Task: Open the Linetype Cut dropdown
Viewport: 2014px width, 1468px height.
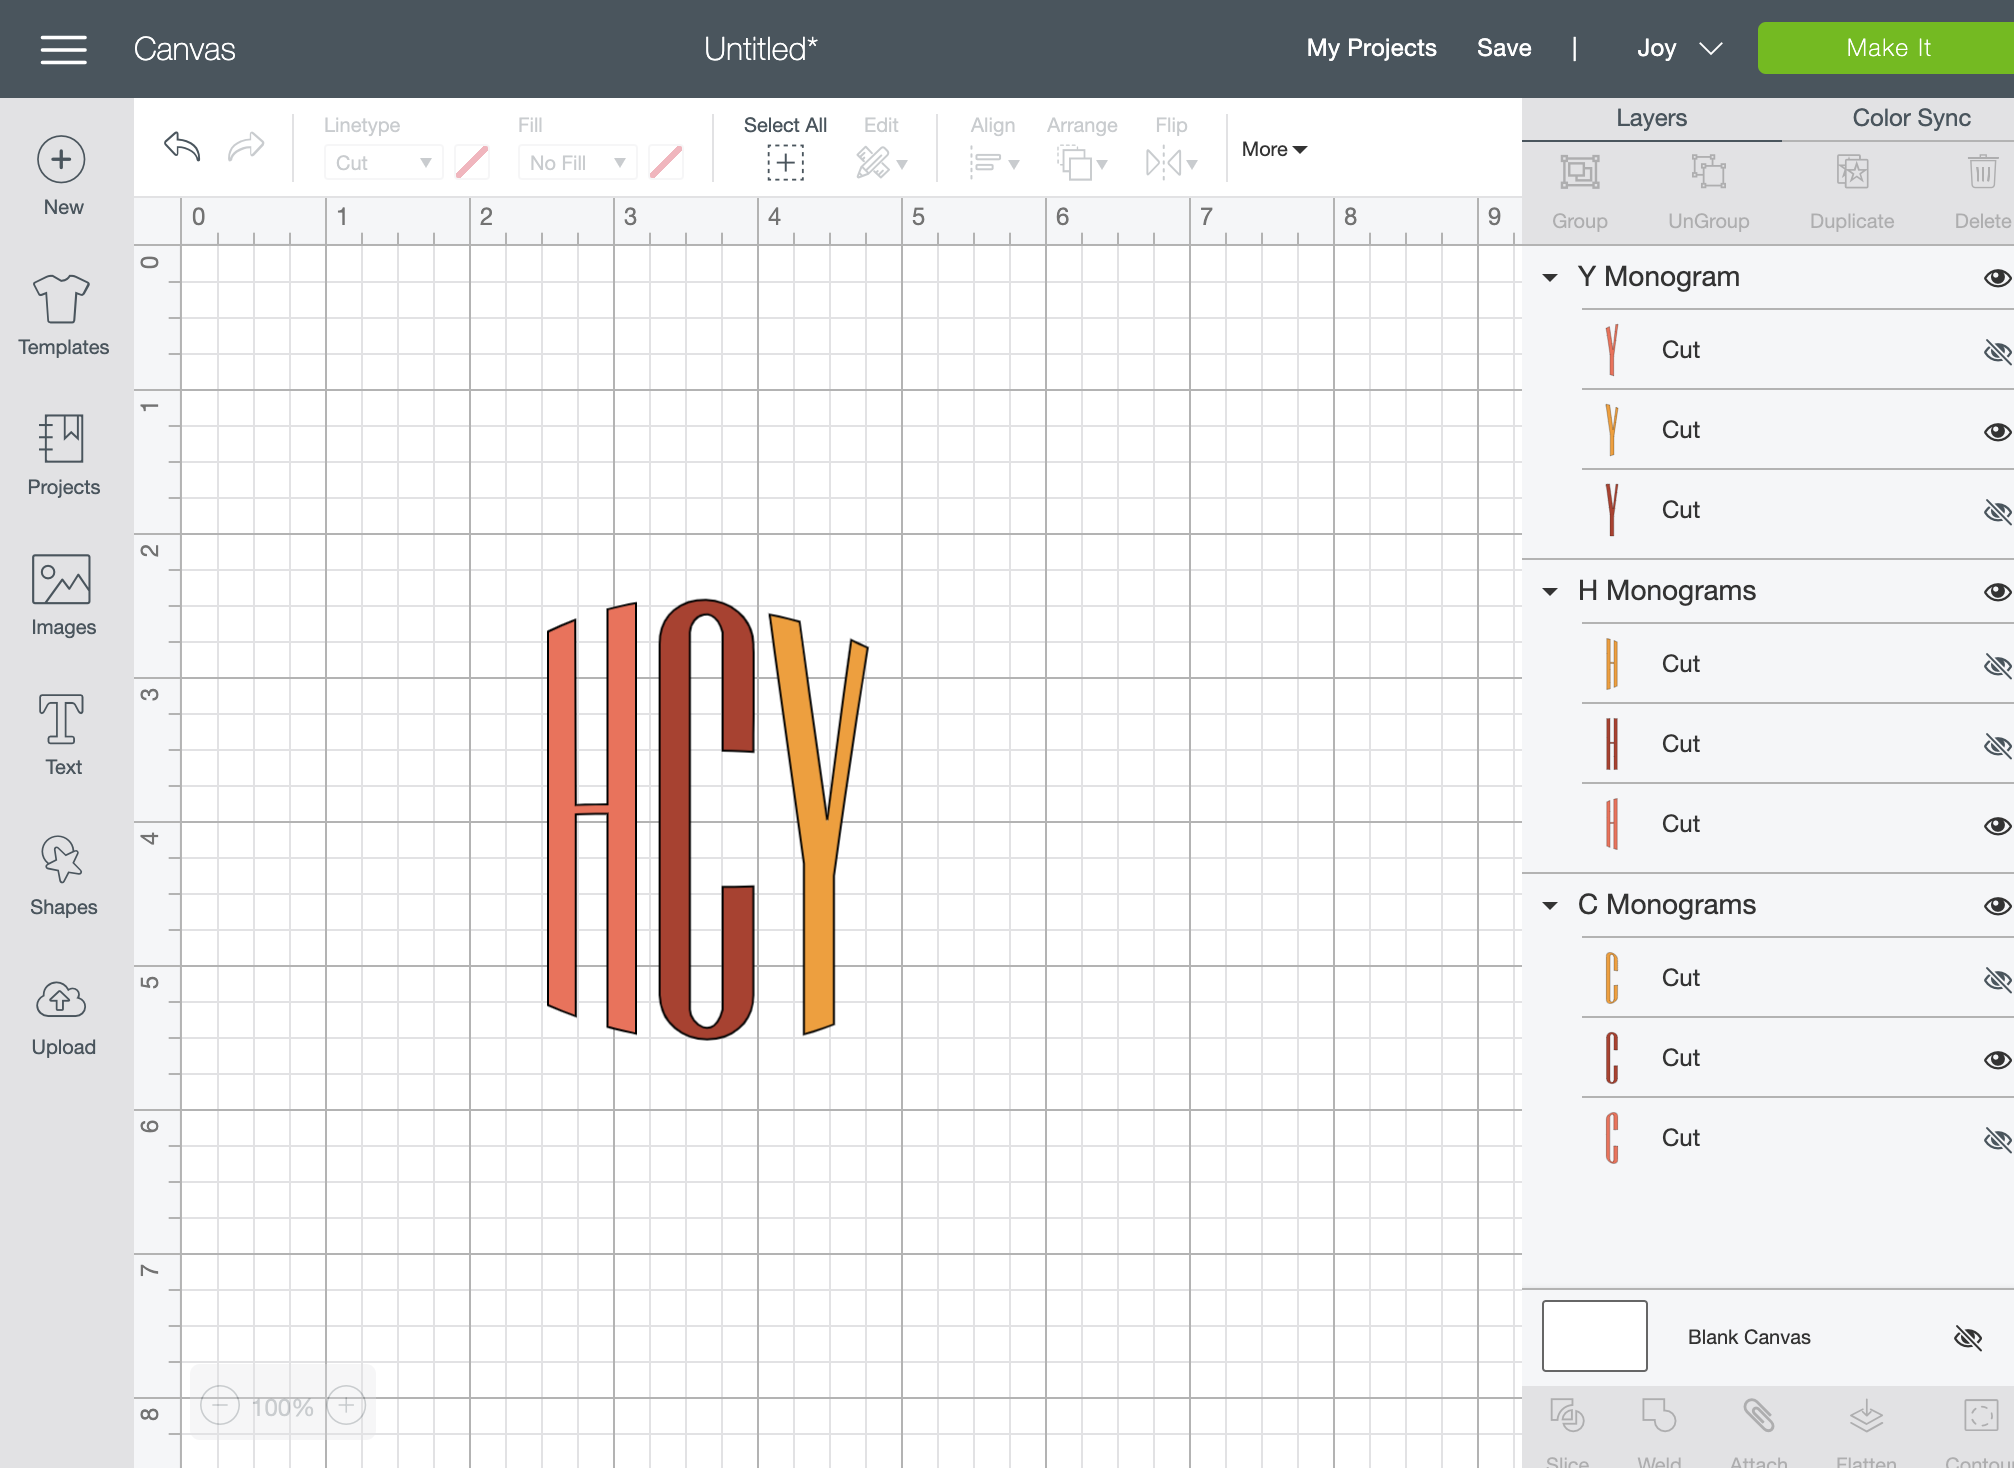Action: click(383, 163)
